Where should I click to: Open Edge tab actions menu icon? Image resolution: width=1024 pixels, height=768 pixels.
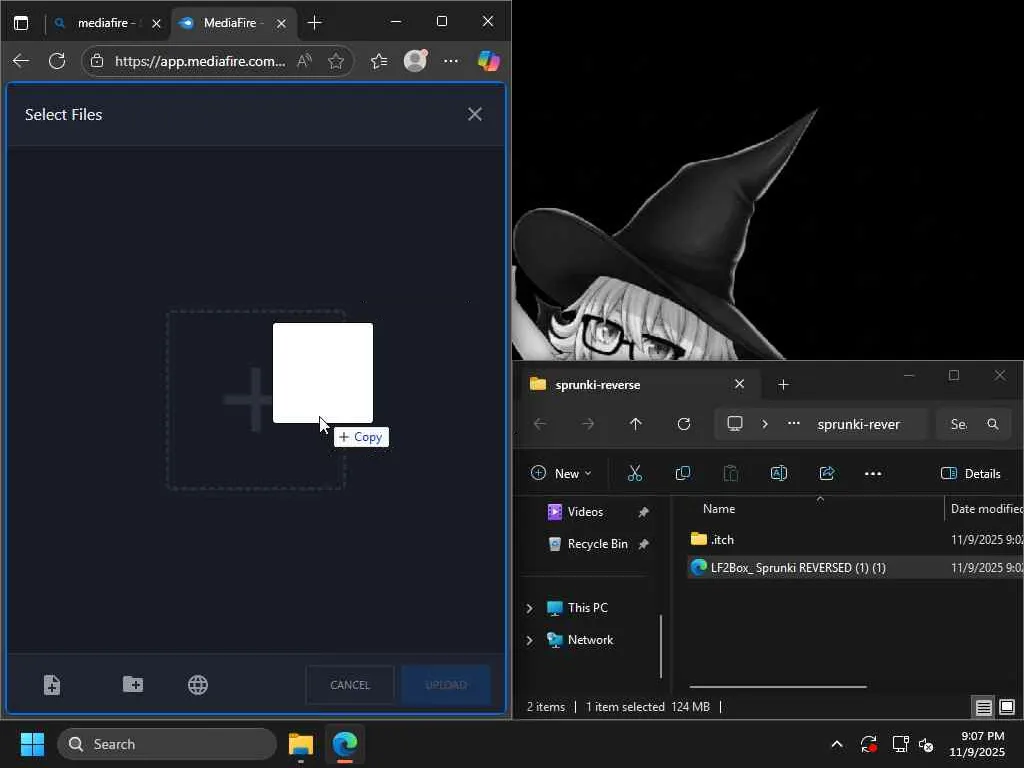tap(21, 23)
